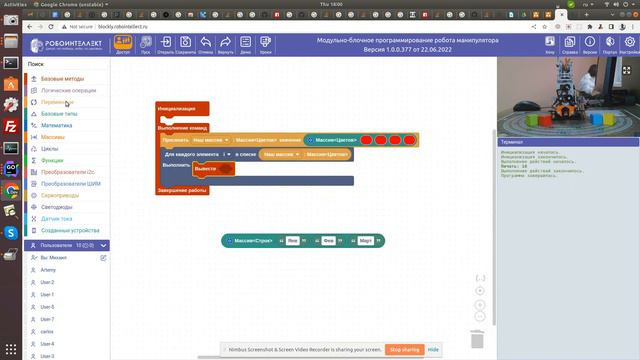Screen dimensions: 640x360
Task: Open the Портал globe icon
Action: coord(610,44)
